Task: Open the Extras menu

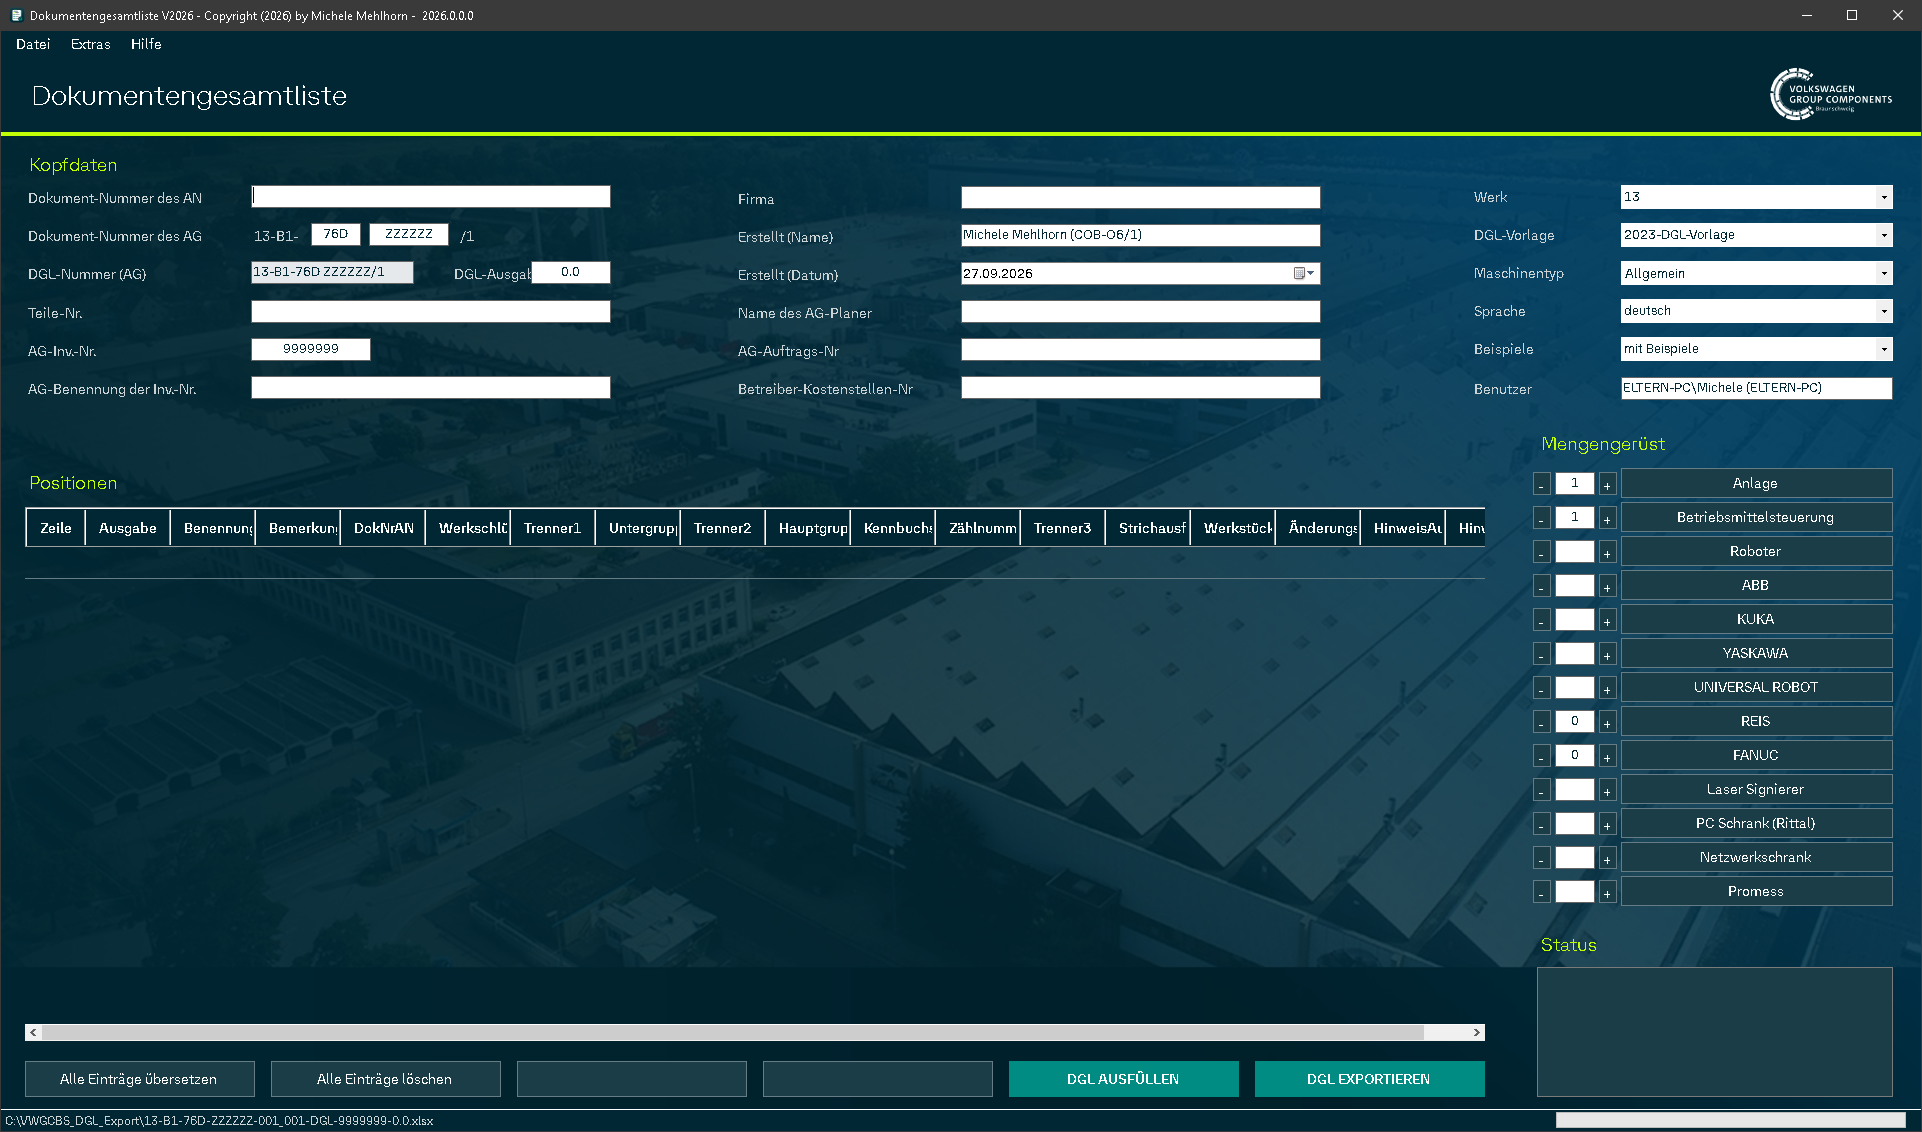Action: coord(91,44)
